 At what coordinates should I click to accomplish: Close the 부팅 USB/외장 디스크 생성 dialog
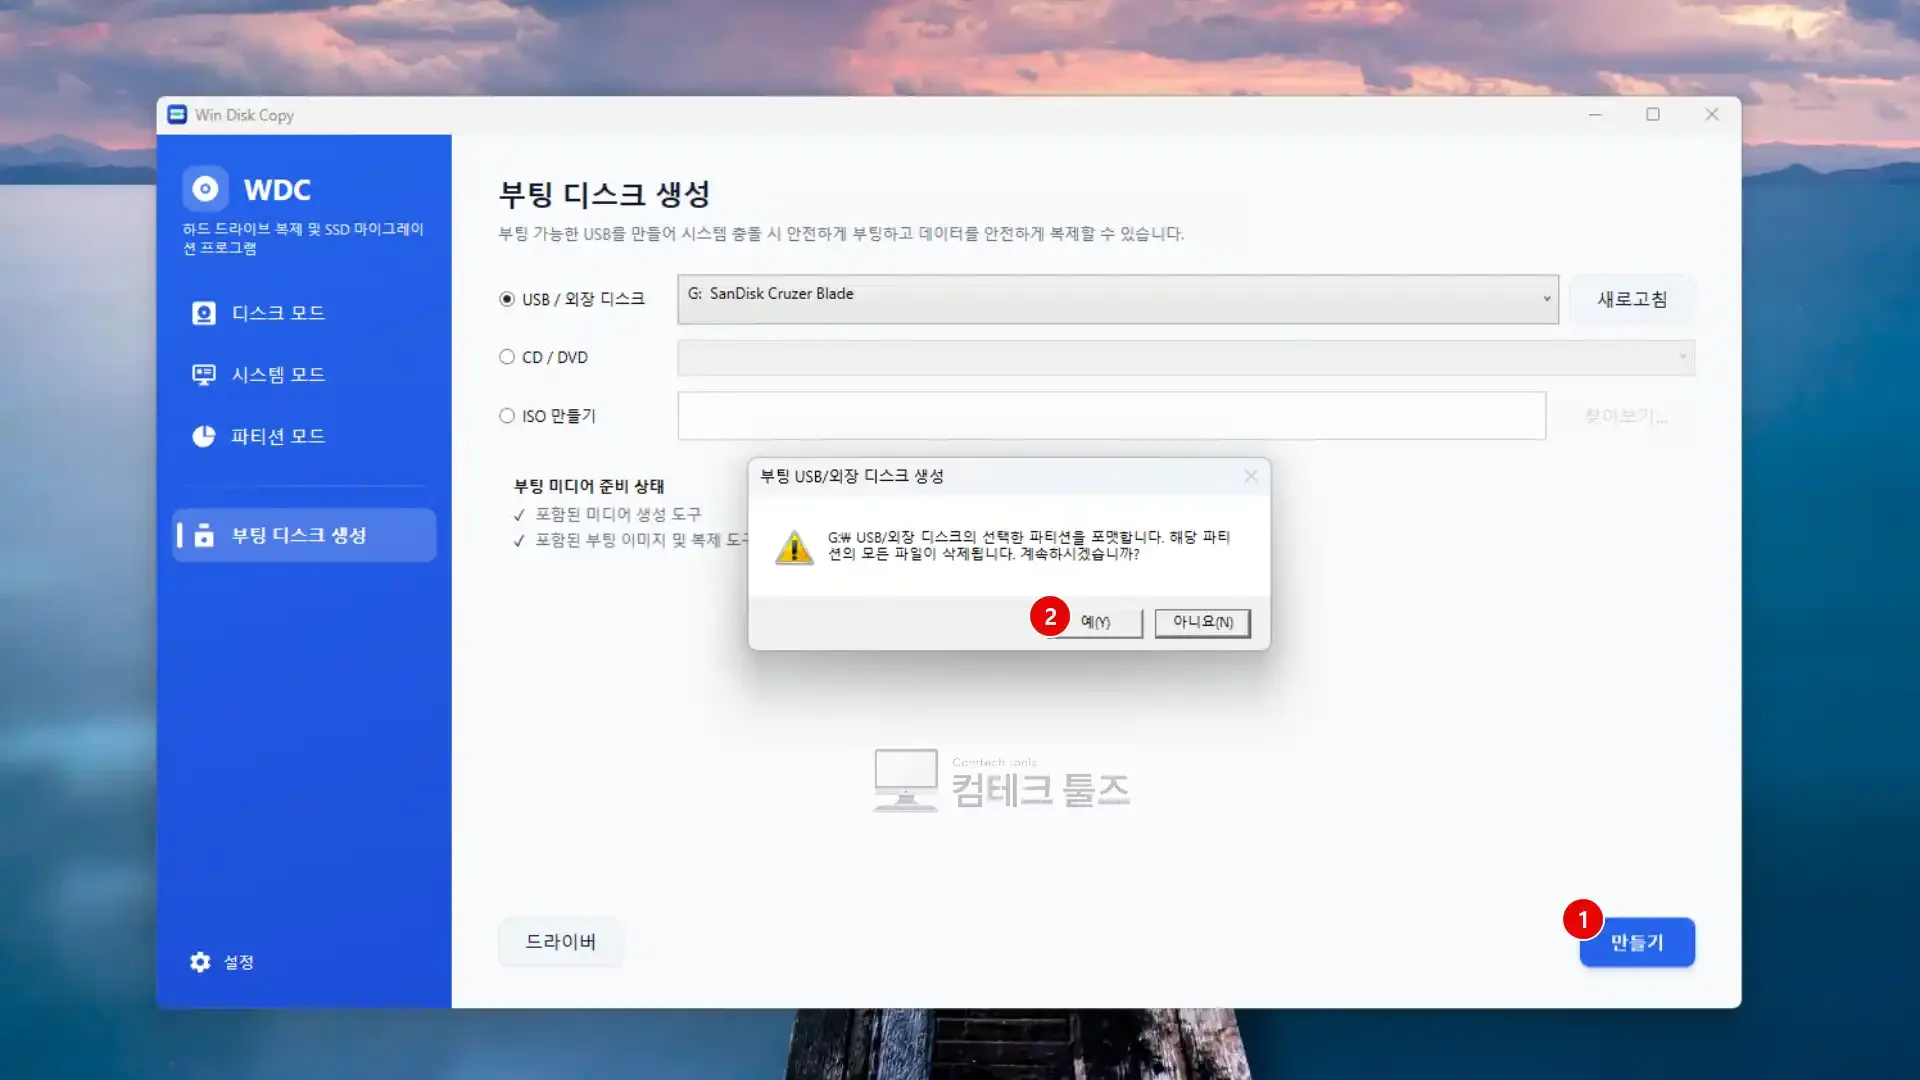point(1251,476)
